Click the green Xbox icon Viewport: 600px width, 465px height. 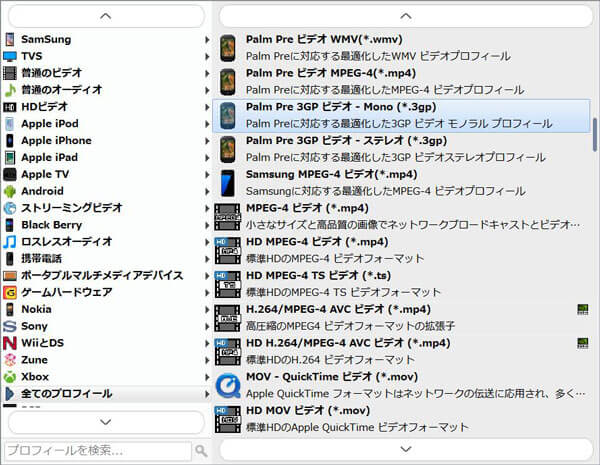(x=10, y=377)
